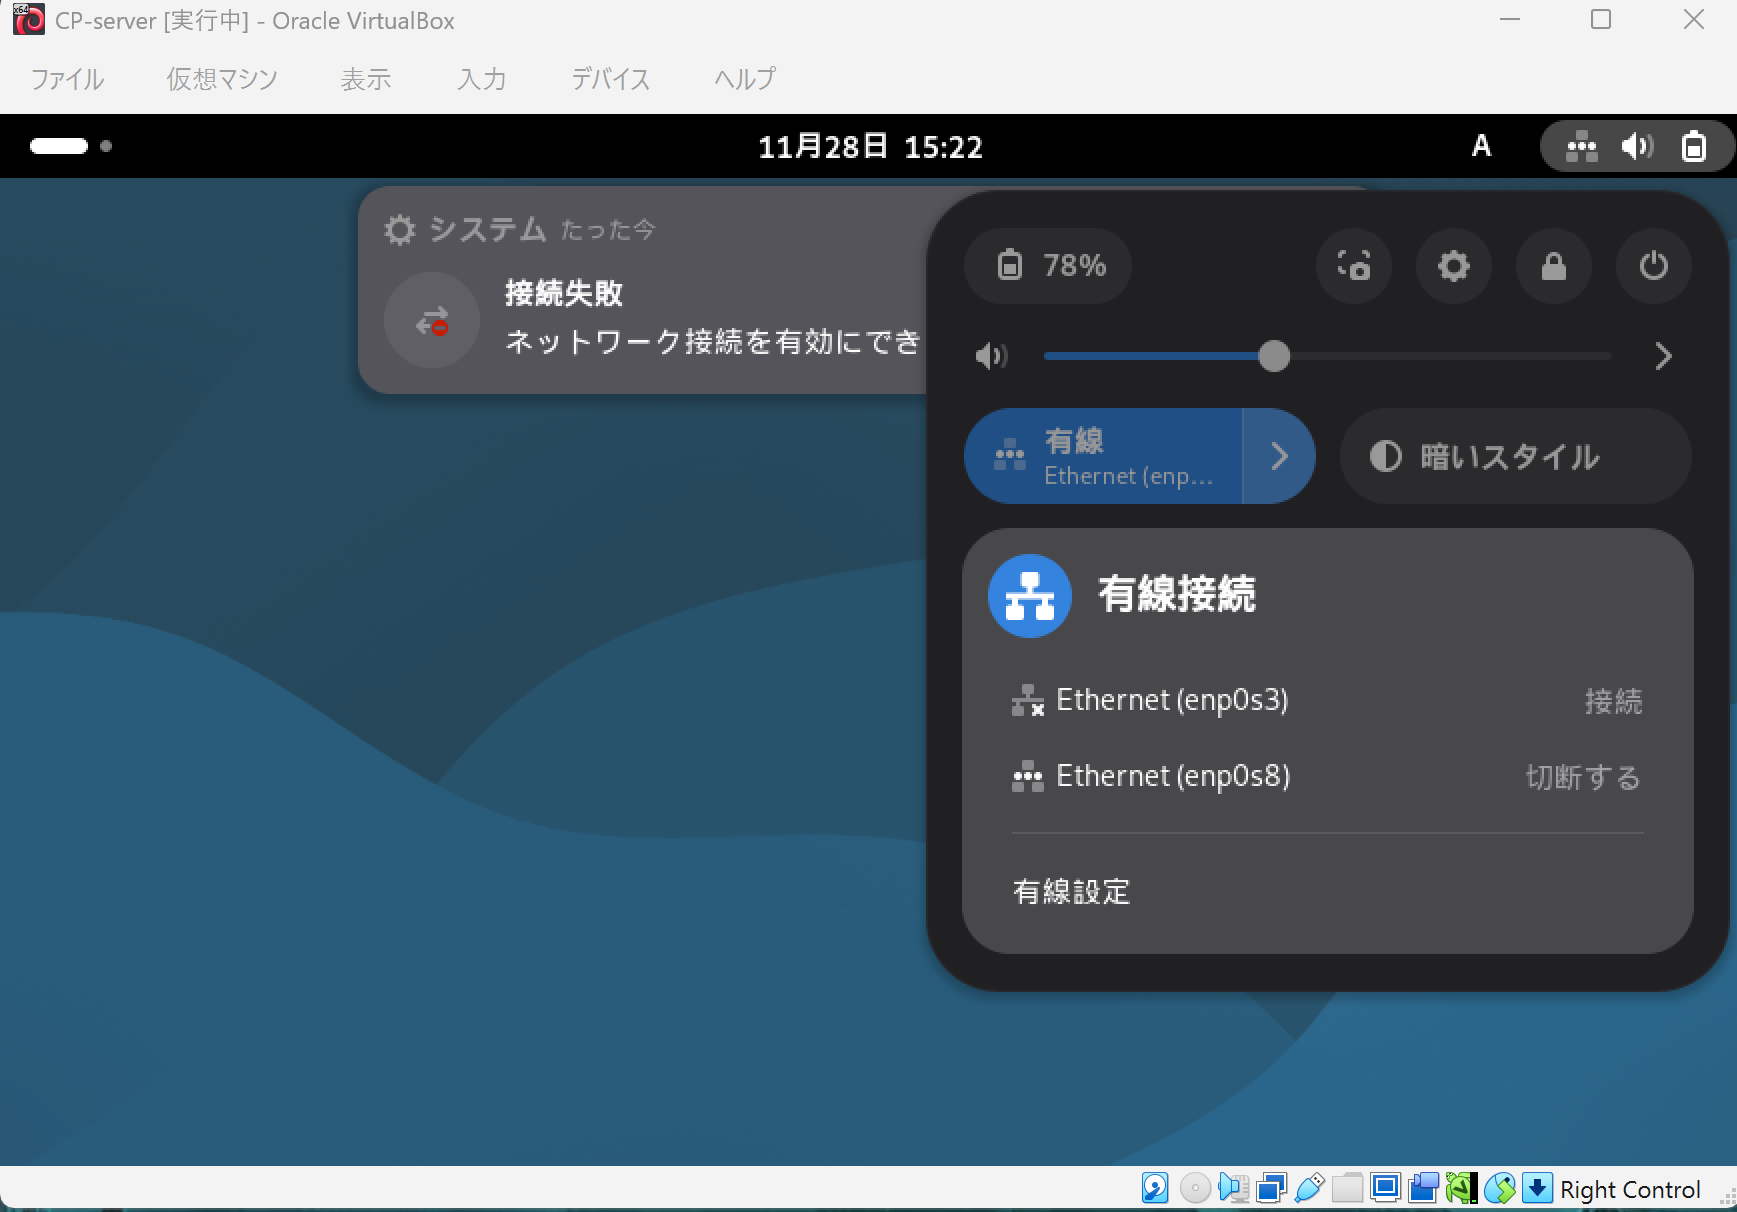
Task: Open the 入力 menu
Action: pyautogui.click(x=482, y=79)
